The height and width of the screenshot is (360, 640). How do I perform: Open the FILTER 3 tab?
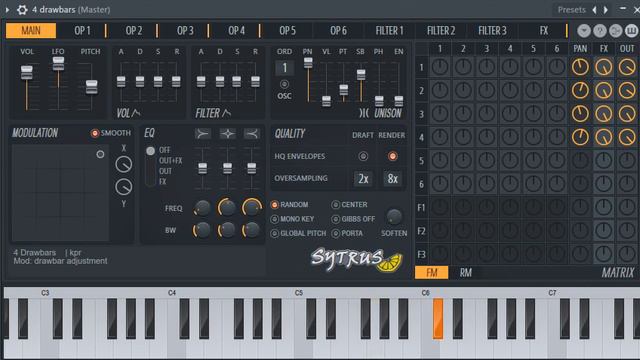(x=492, y=31)
